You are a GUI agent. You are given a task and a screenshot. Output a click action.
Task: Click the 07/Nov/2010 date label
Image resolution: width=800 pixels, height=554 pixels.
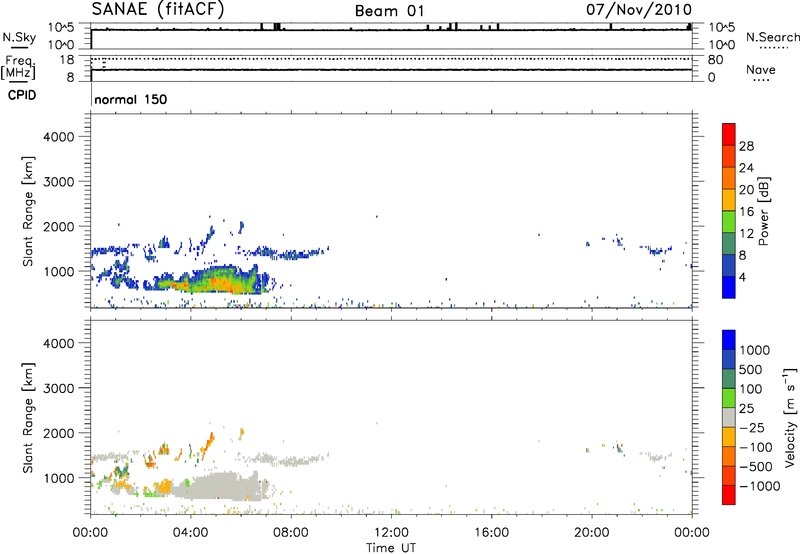(x=639, y=10)
